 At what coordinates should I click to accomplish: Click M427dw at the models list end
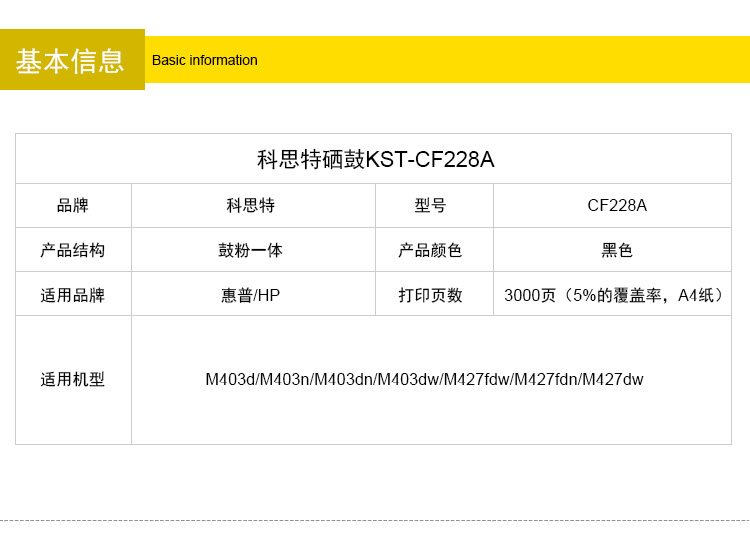[613, 380]
